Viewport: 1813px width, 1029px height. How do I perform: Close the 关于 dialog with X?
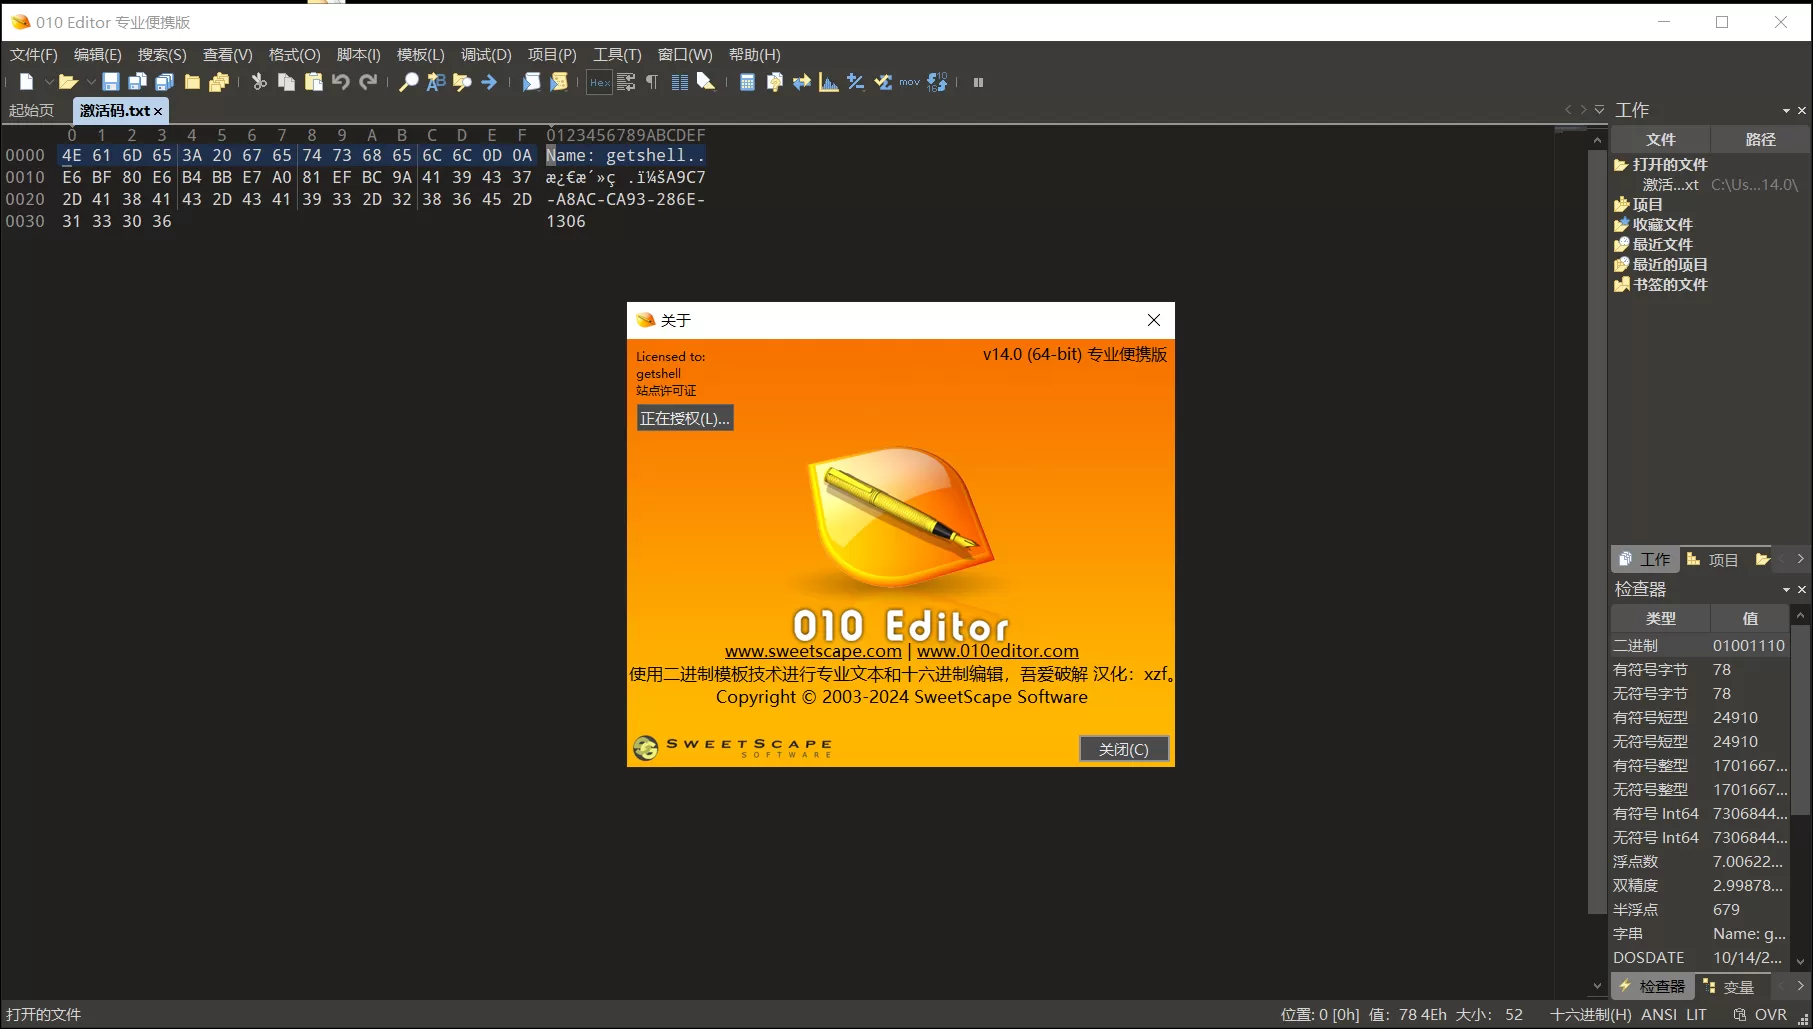(1154, 320)
